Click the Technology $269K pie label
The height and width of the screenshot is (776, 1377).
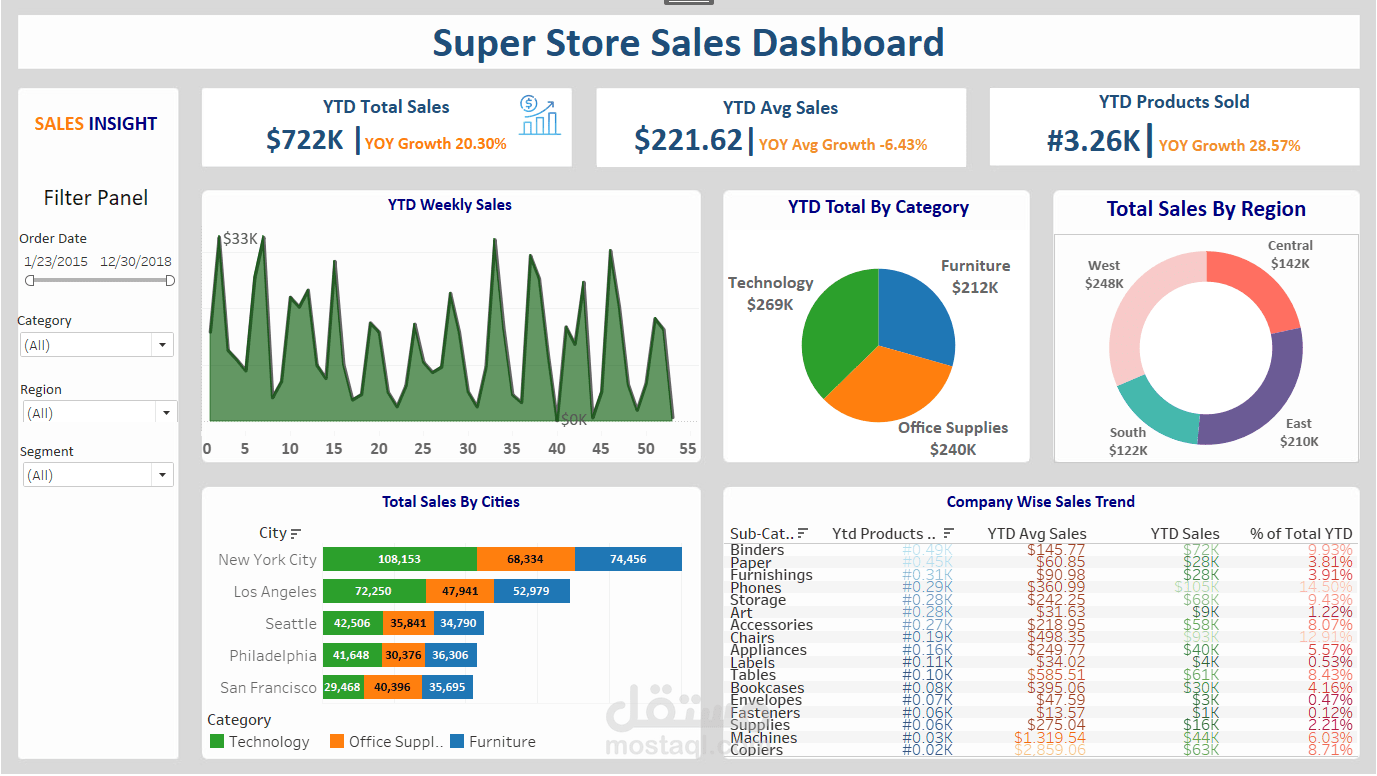point(770,293)
